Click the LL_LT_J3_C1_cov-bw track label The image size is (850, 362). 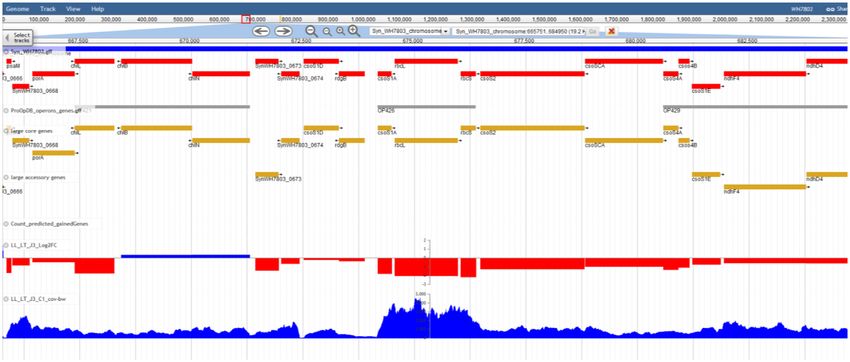38,299
